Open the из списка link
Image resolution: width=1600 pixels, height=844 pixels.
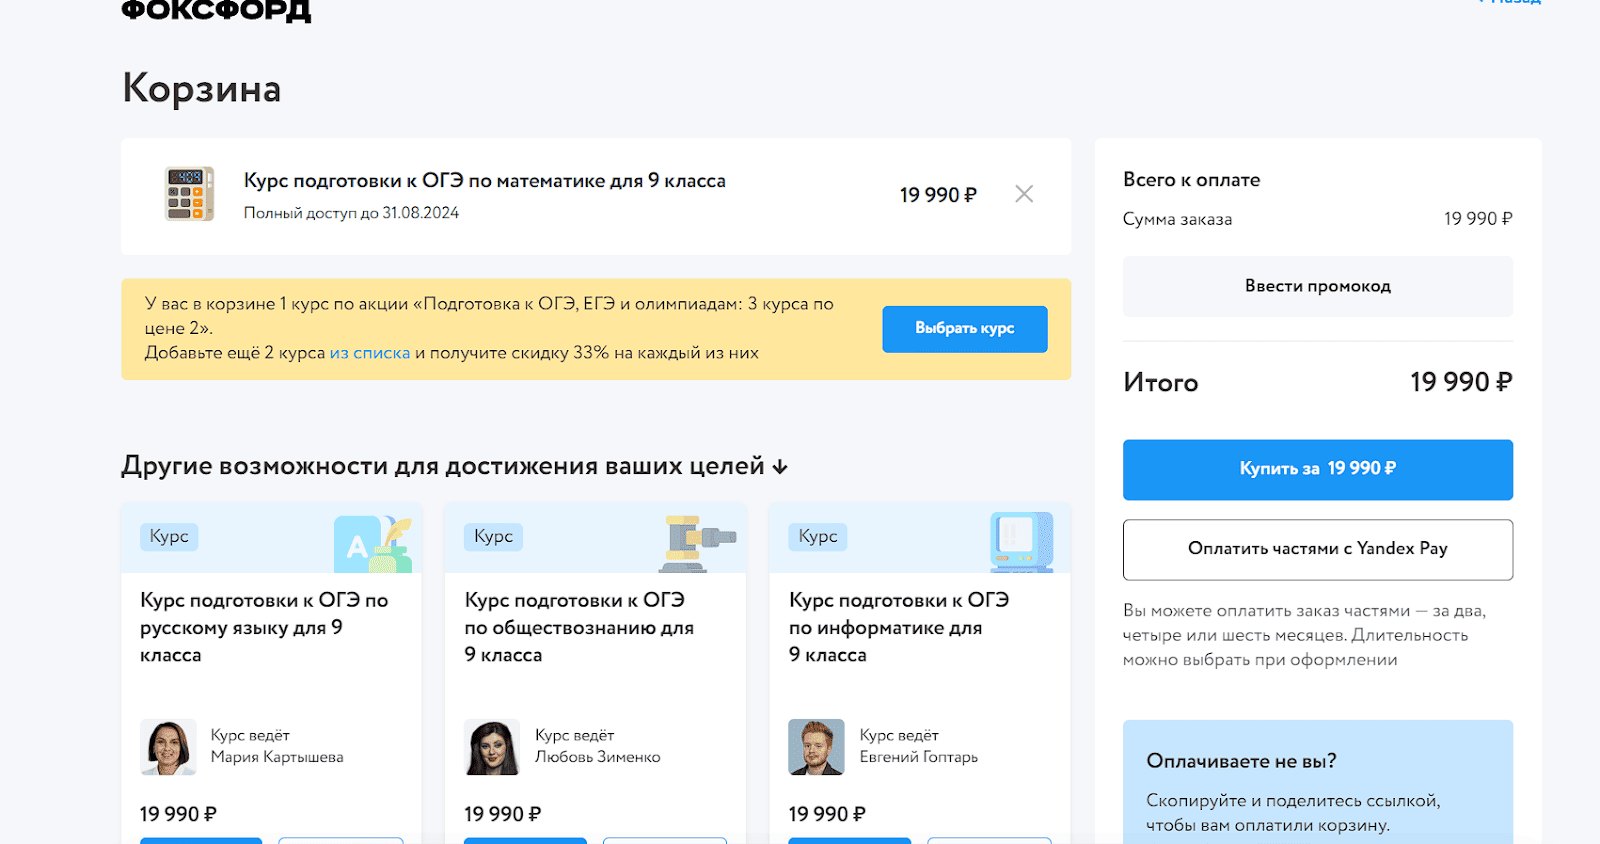click(370, 353)
